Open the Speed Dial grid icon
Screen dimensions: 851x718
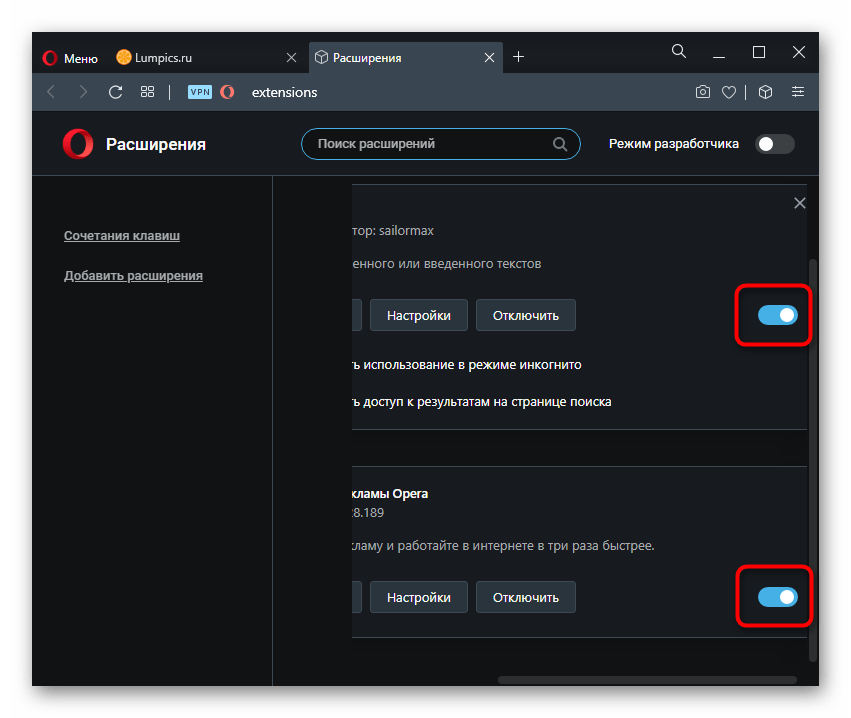[147, 92]
